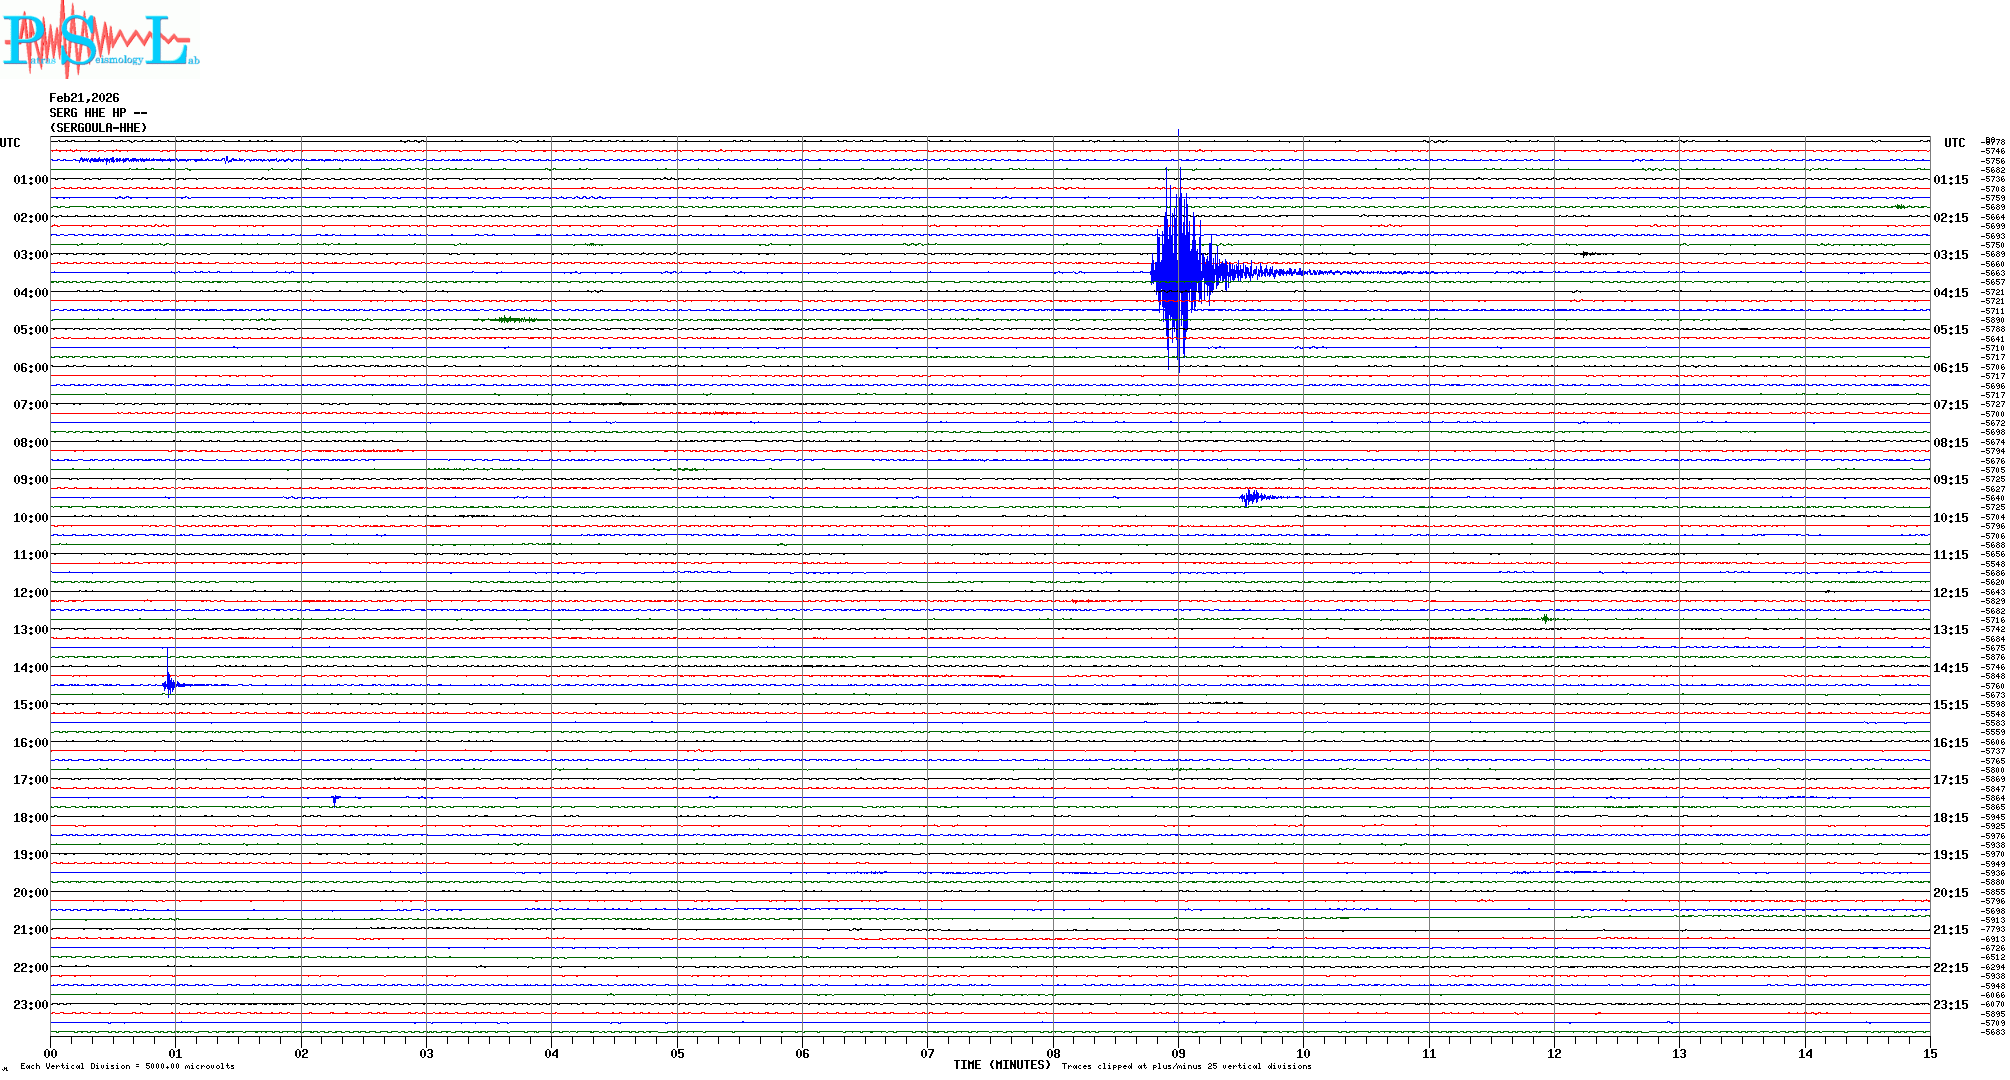This screenshot has height=1080, width=2010.
Task: Click the small blue blip near minute 02
Action: pyautogui.click(x=335, y=799)
